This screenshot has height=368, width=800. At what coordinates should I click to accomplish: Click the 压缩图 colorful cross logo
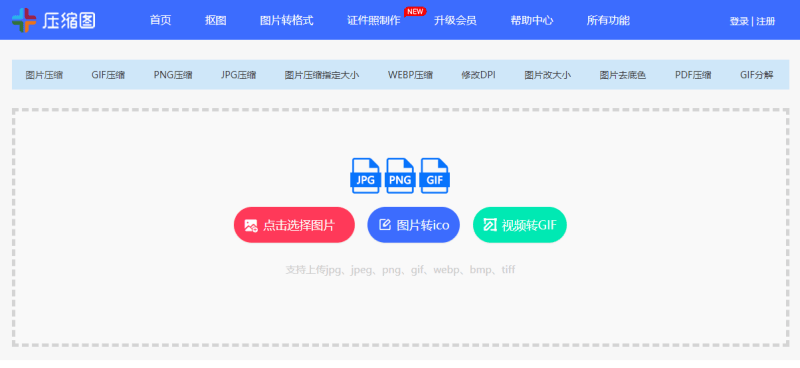24,20
